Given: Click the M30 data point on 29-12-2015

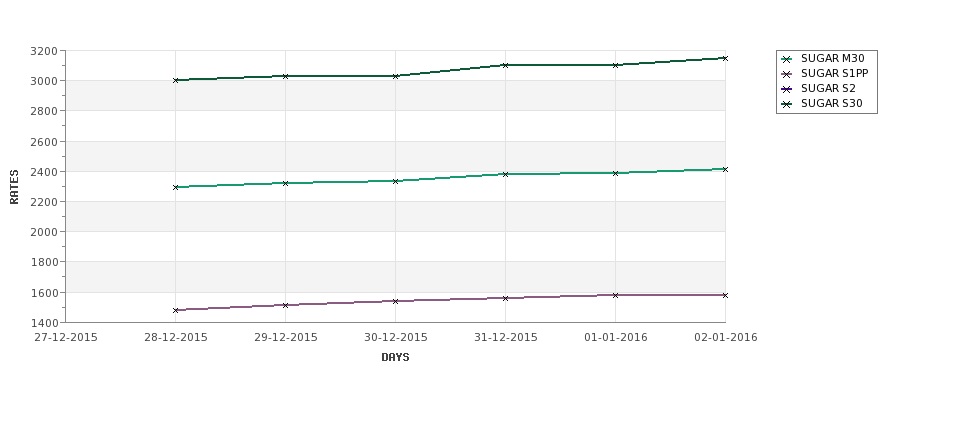Looking at the screenshot, I should 285,183.
